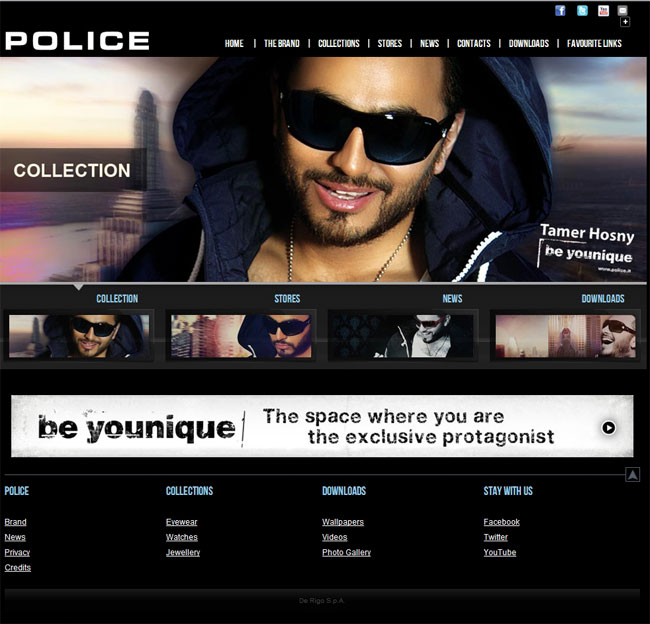
Task: Click the Facebook icon in the header
Action: point(560,11)
